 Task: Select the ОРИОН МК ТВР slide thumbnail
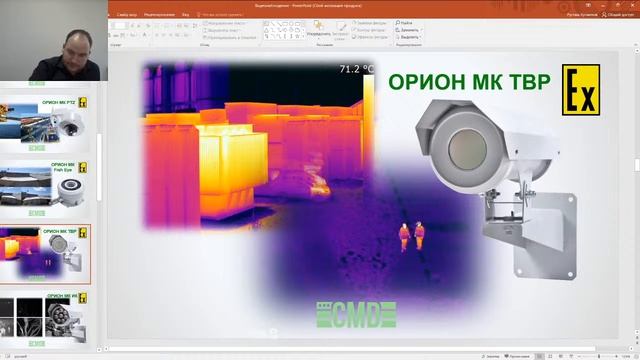[x=45, y=254]
